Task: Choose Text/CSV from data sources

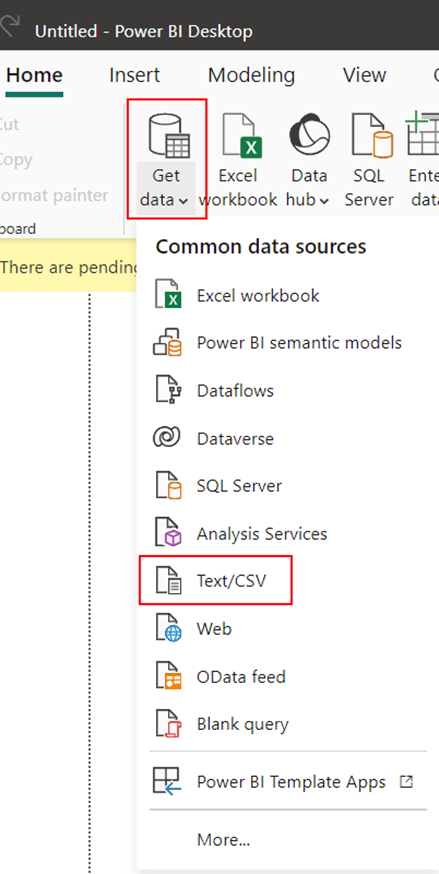Action: [216, 581]
